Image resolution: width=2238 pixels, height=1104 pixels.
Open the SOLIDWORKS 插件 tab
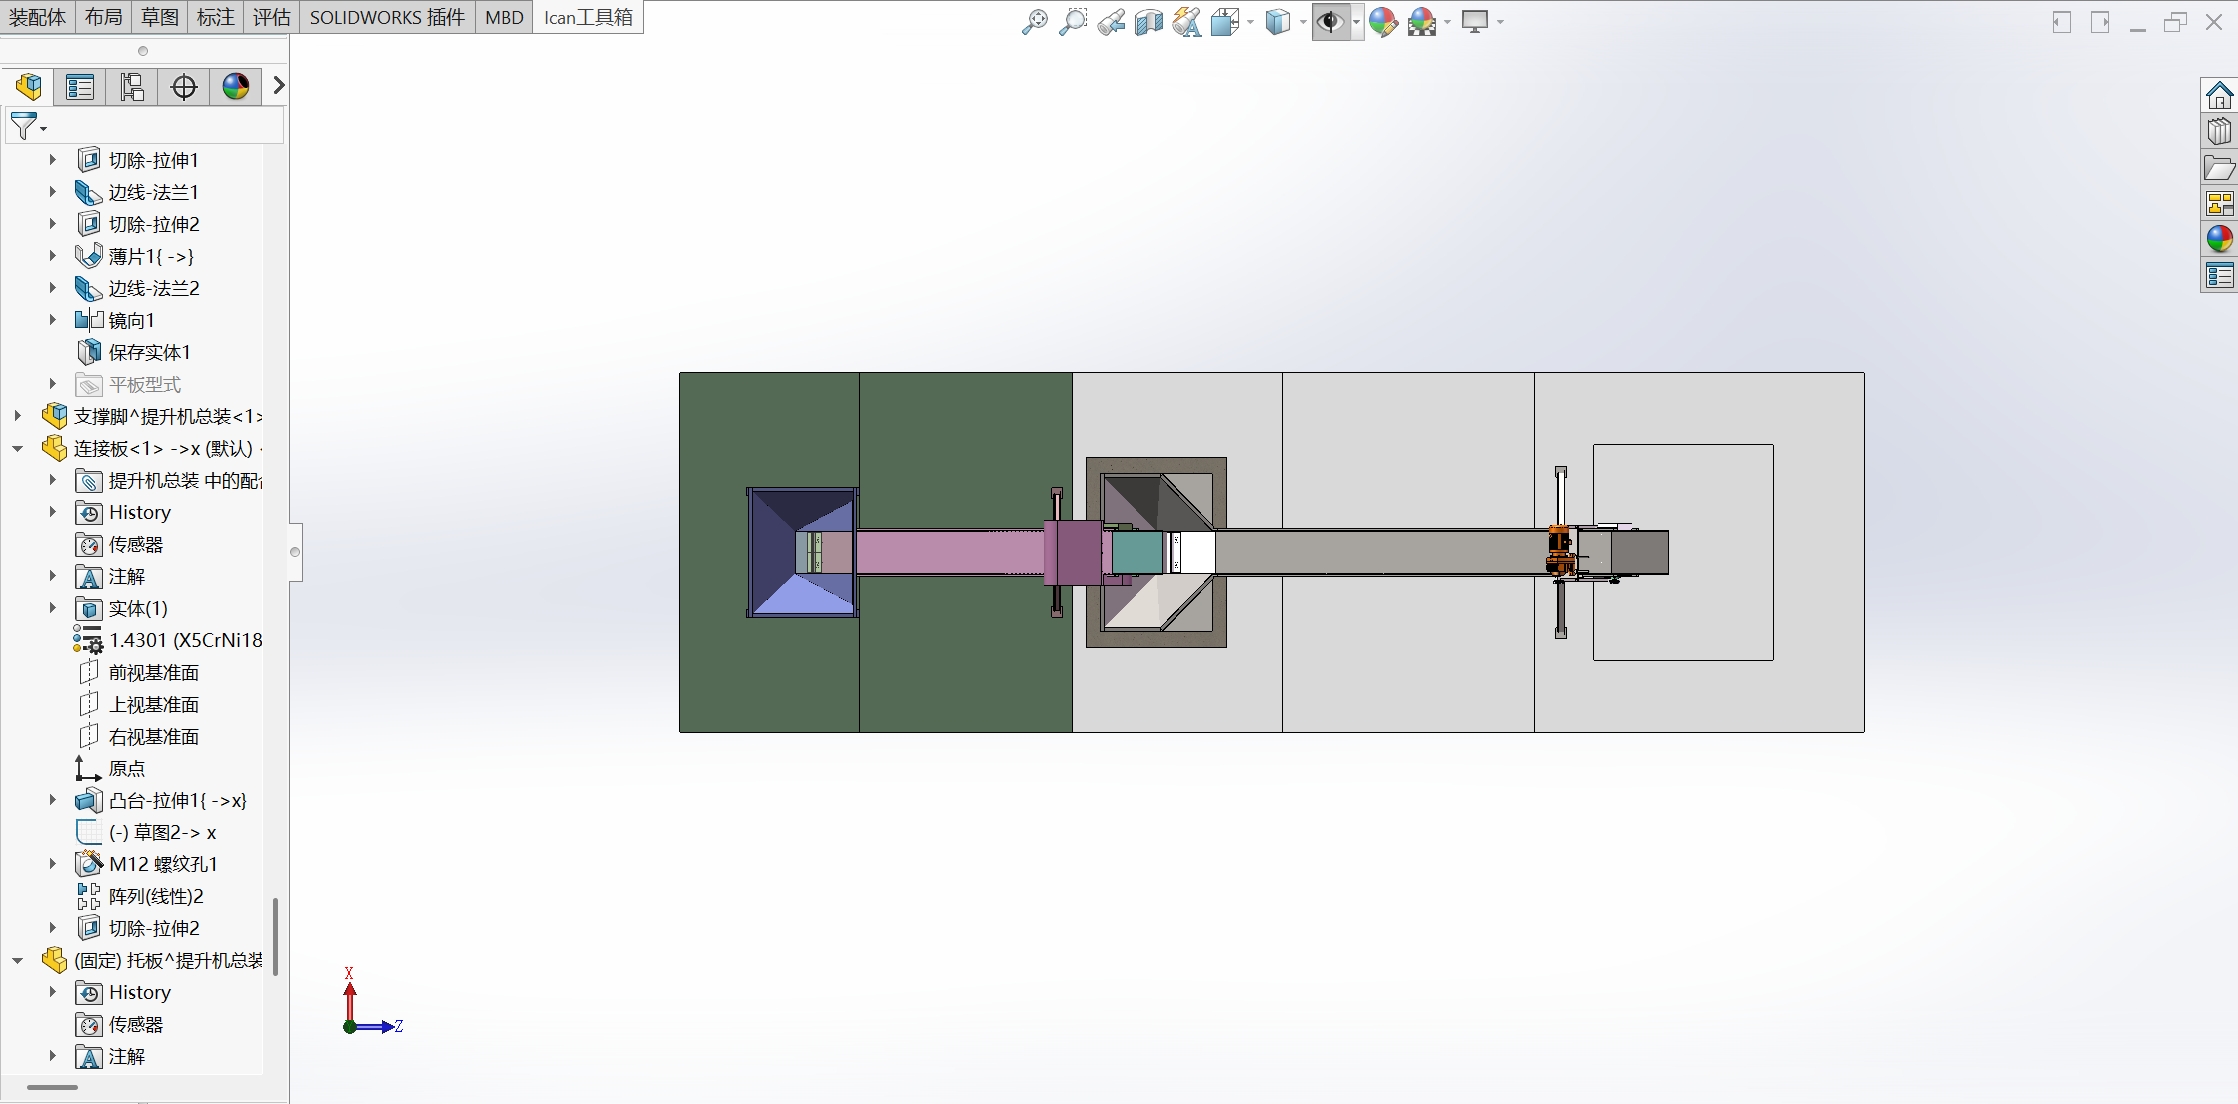coord(387,17)
